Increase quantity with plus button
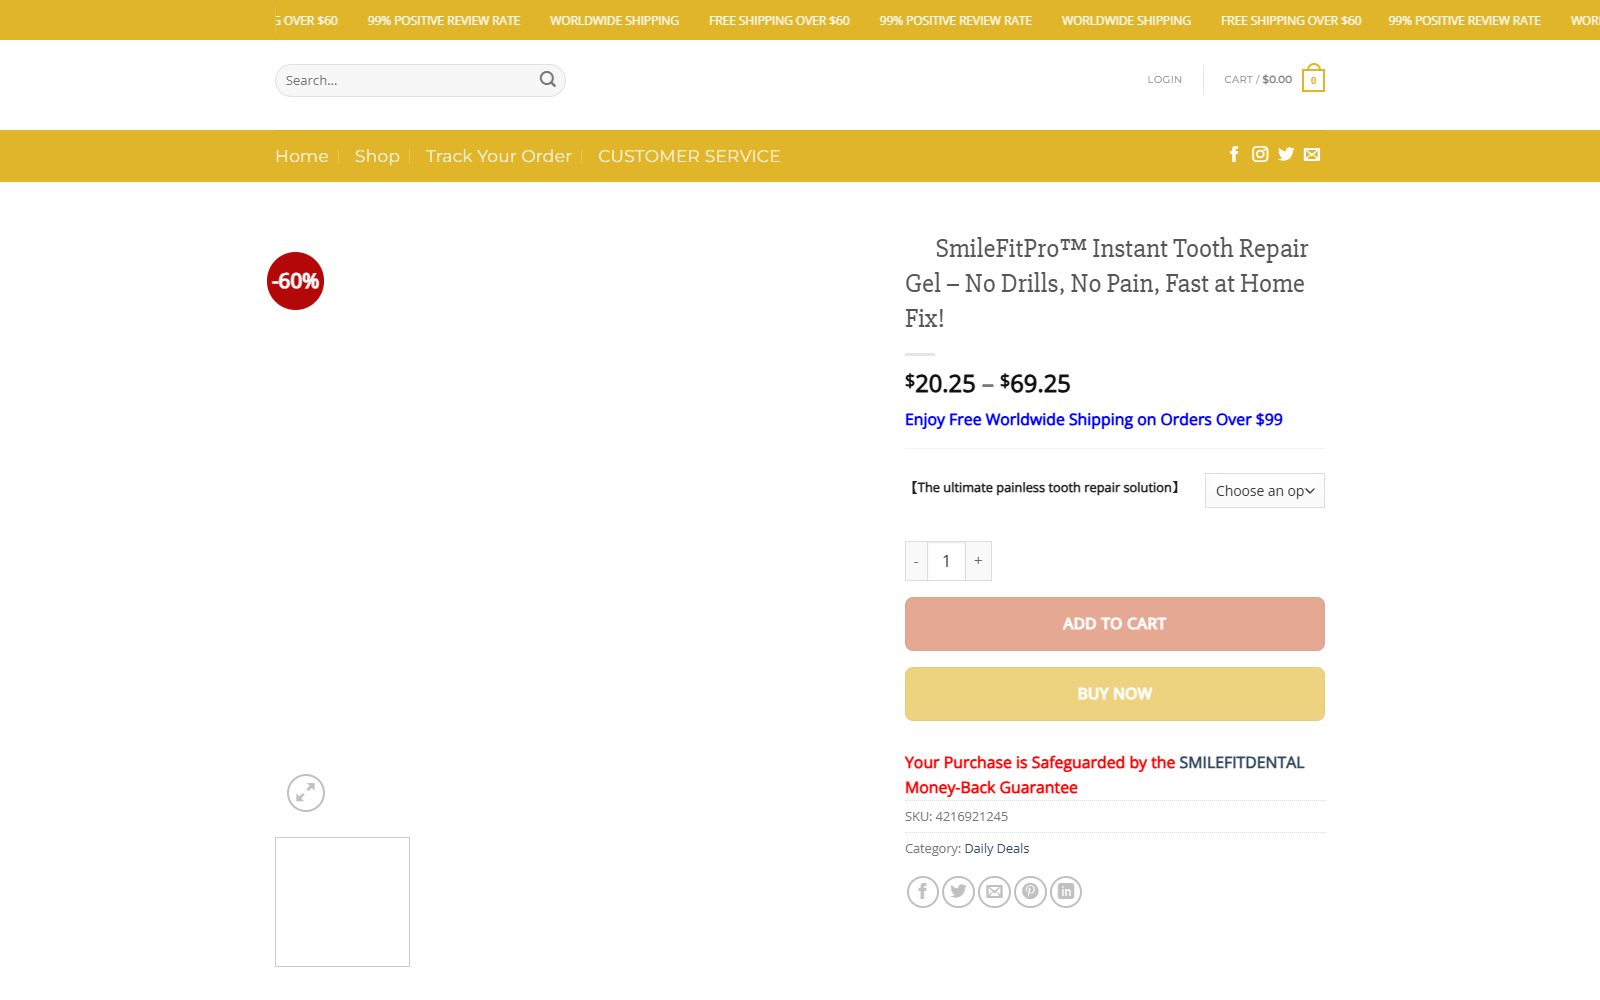Screen dimensions: 1600x1000 978,561
